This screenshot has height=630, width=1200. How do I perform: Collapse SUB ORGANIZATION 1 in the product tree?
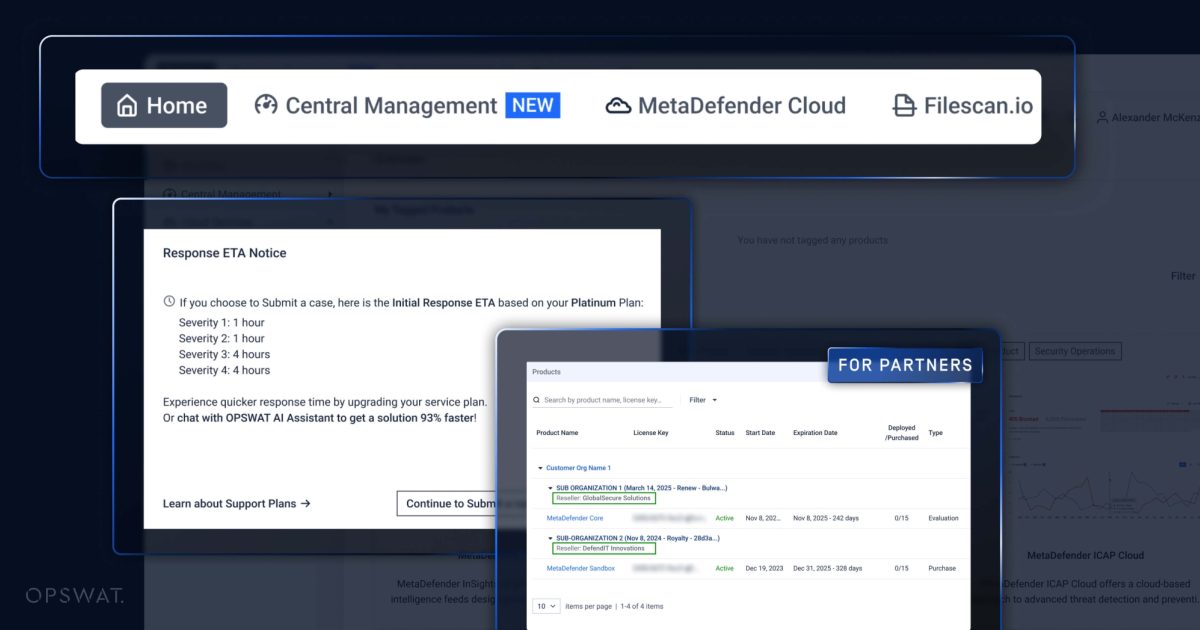click(x=549, y=488)
